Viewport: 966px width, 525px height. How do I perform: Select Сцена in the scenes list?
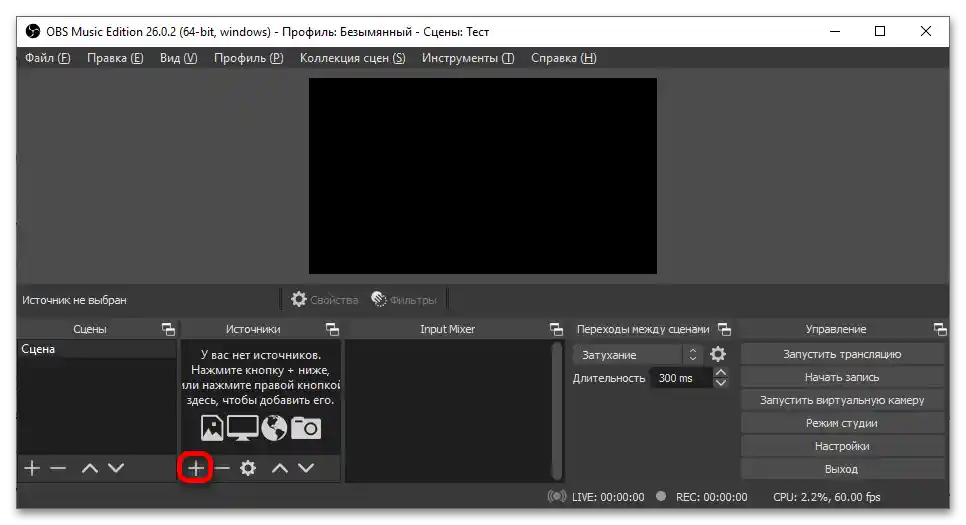pyautogui.click(x=97, y=349)
